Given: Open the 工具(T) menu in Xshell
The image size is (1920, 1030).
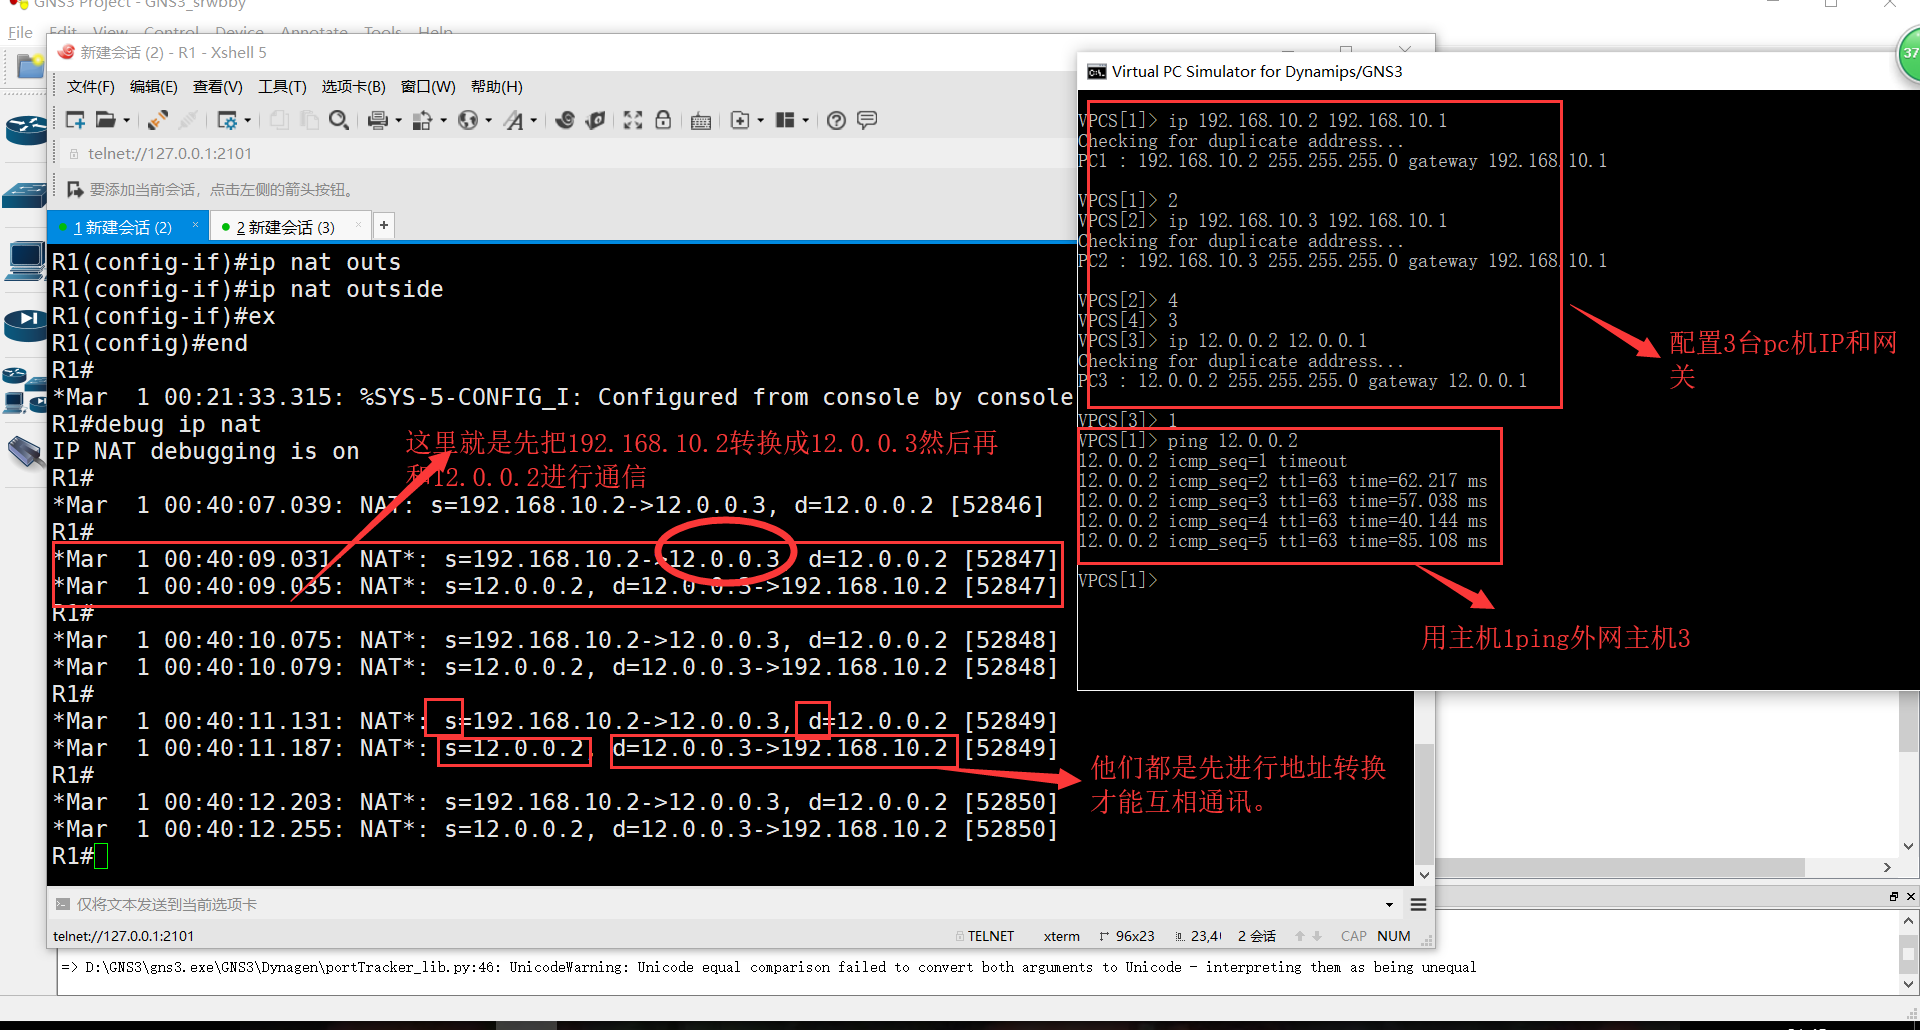Looking at the screenshot, I should (282, 87).
